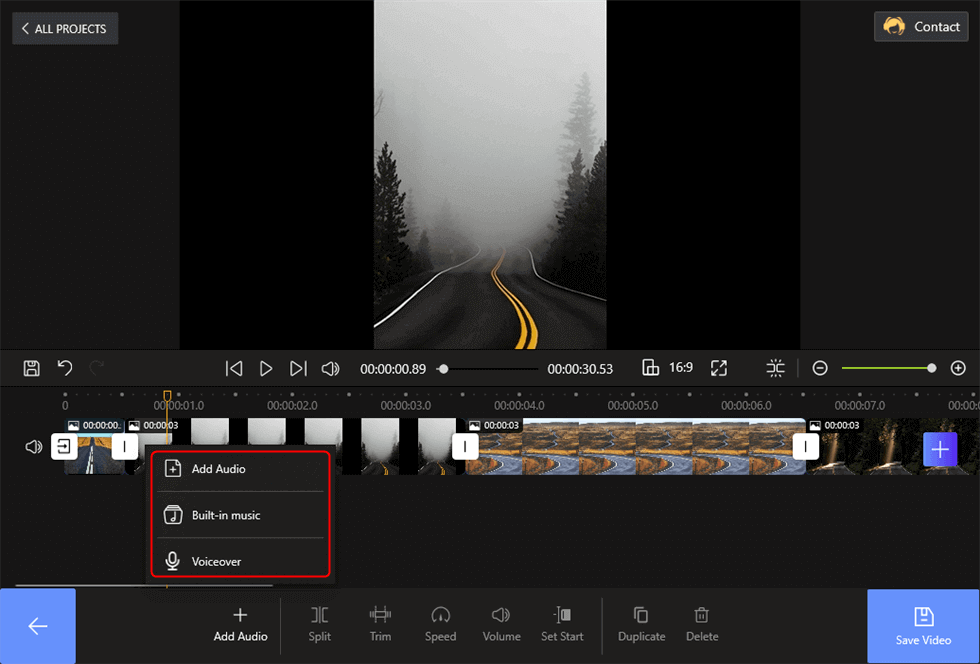Click the back arrow button
Image resolution: width=980 pixels, height=664 pixels.
38,626
